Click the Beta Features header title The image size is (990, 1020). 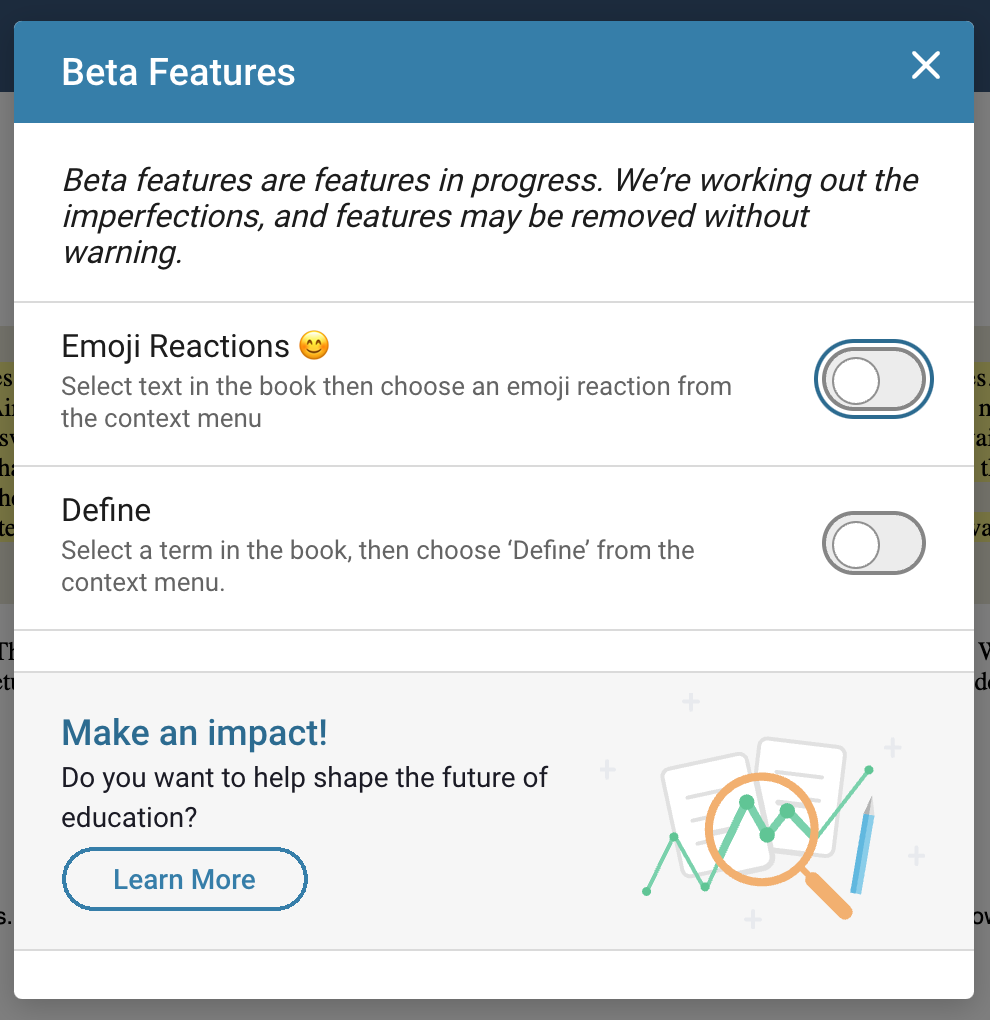click(178, 71)
